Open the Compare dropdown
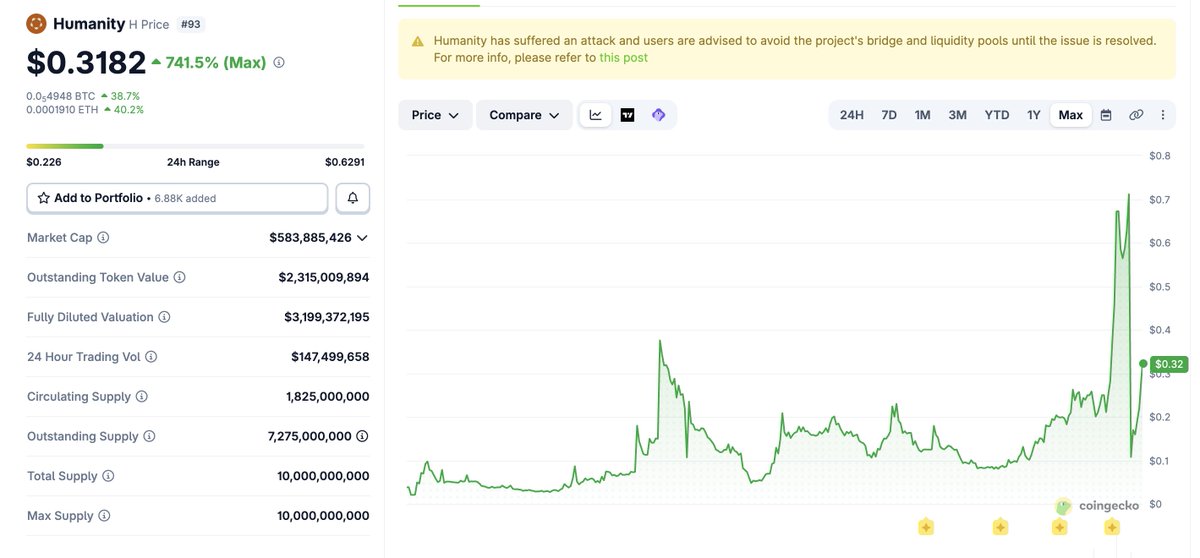The height and width of the screenshot is (558, 1200). click(524, 115)
